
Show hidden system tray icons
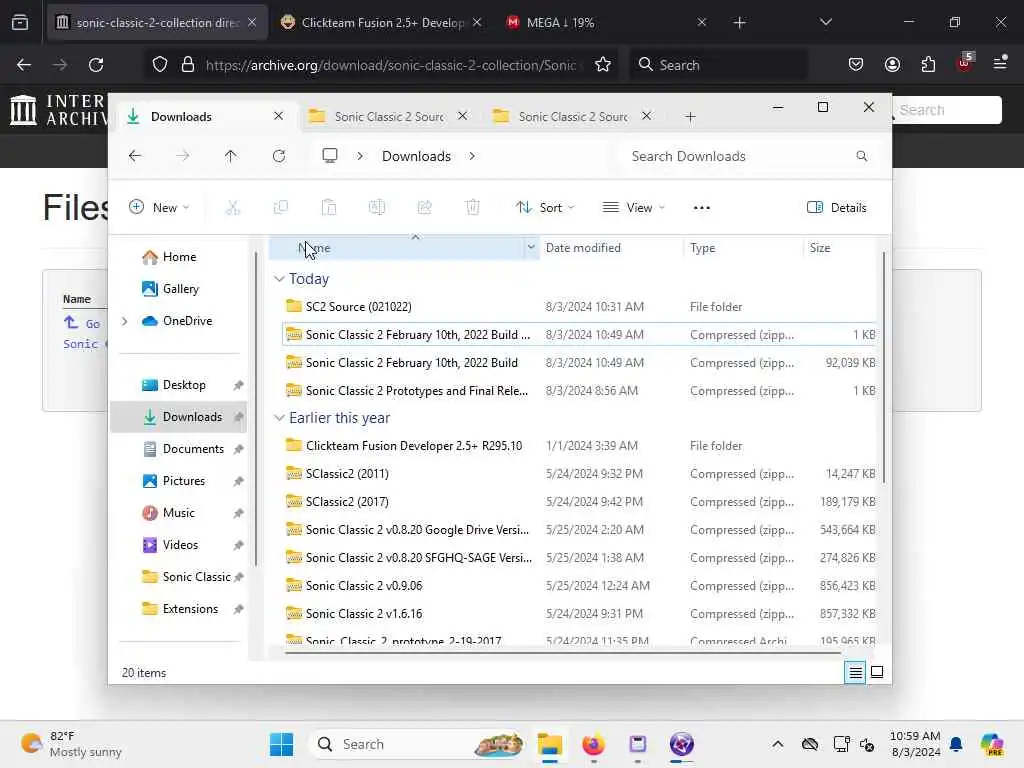(x=777, y=744)
